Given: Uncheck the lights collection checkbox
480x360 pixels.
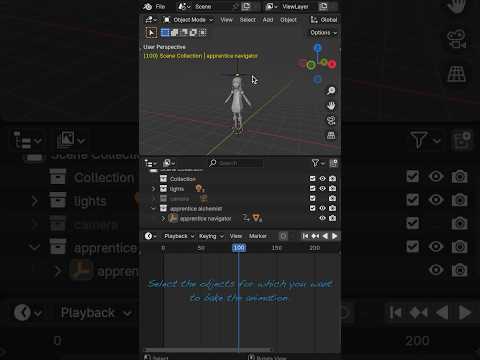Looking at the screenshot, I should click(x=312, y=188).
